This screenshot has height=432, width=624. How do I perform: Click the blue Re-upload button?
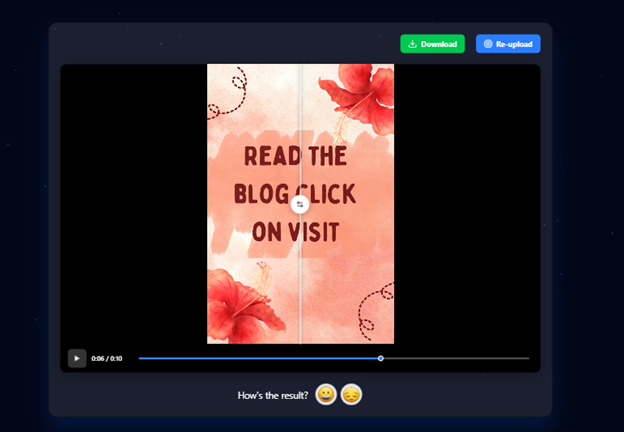tap(508, 44)
